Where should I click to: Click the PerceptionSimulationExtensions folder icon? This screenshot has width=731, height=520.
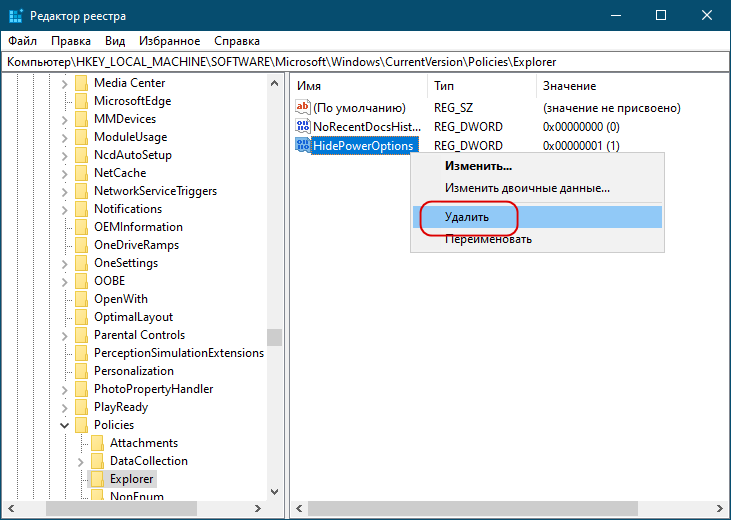(x=81, y=353)
